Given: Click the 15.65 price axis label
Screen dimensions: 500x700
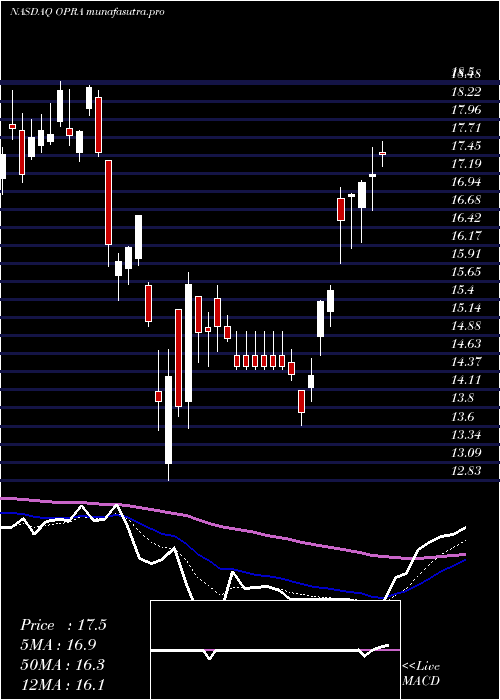Looking at the screenshot, I should (467, 272).
